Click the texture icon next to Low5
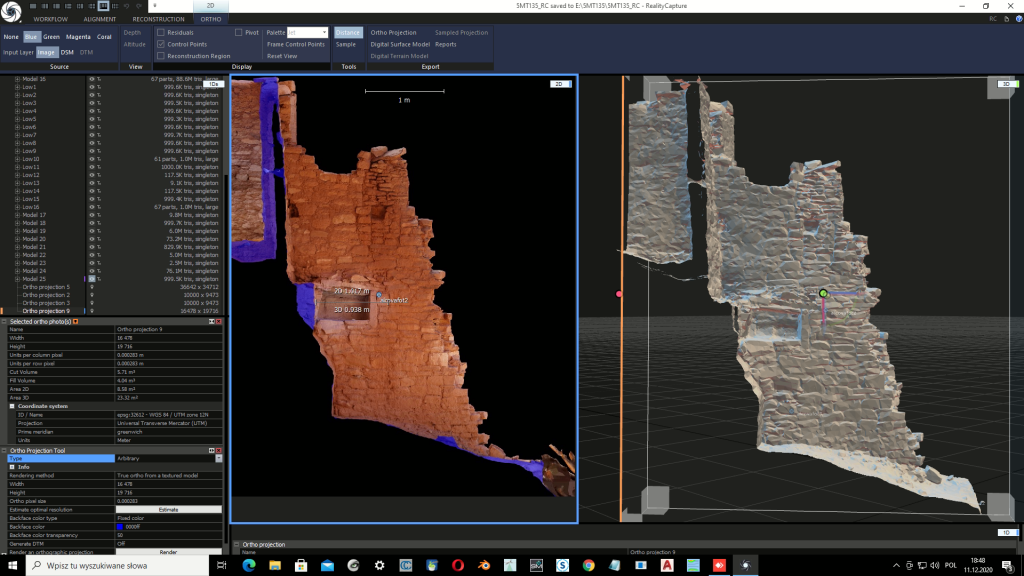The image size is (1024, 576). click(x=99, y=119)
